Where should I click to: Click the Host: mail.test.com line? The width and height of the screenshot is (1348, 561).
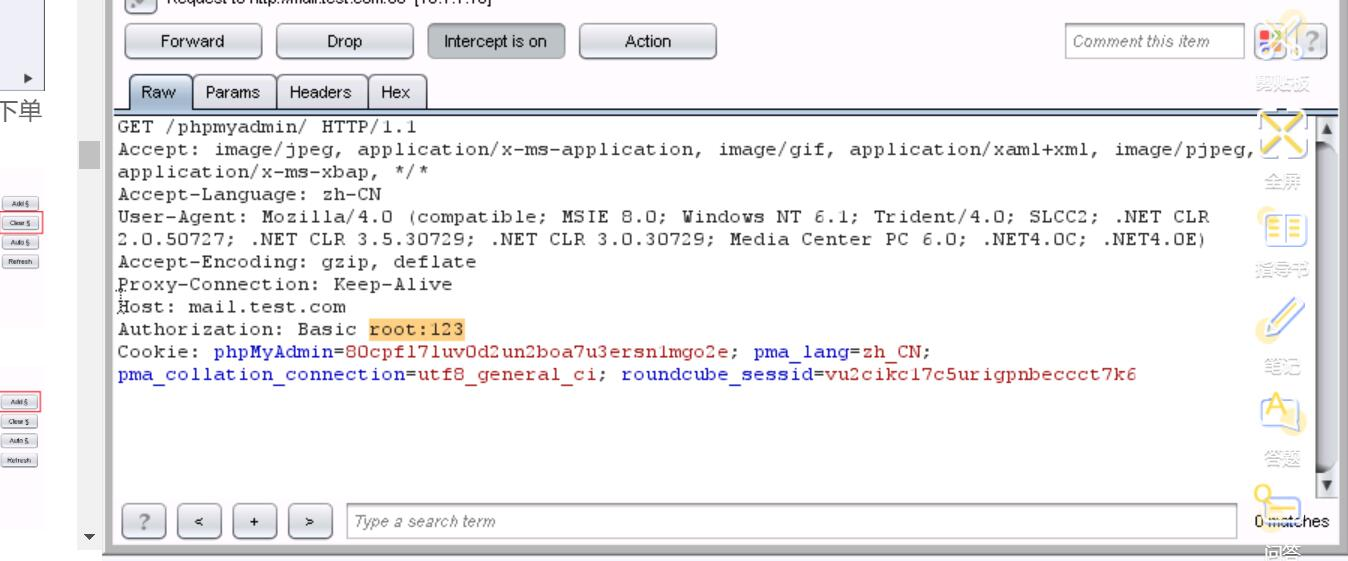pos(232,307)
